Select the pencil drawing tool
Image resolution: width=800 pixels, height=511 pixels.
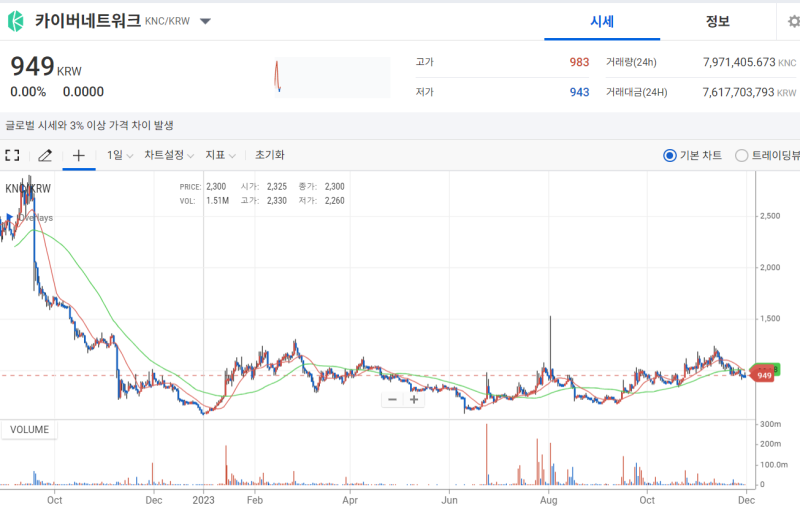tap(45, 155)
